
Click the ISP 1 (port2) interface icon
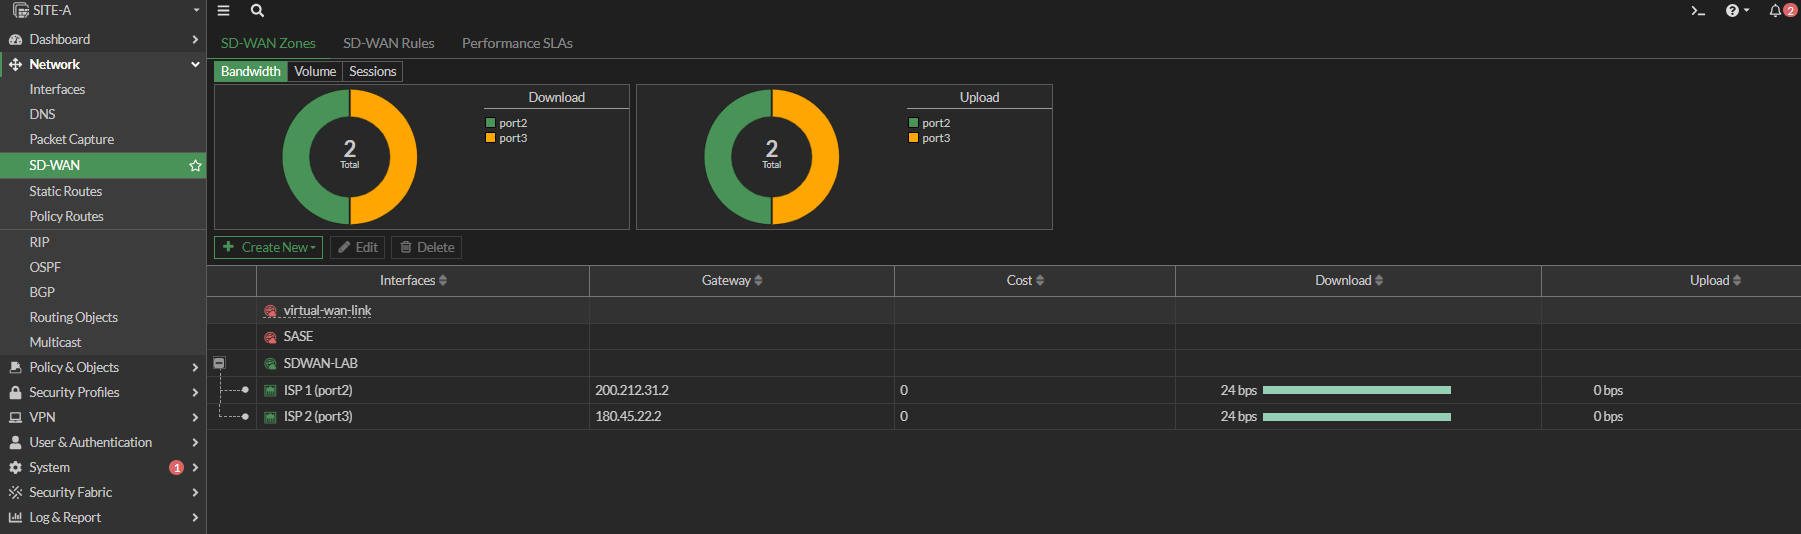coord(270,391)
